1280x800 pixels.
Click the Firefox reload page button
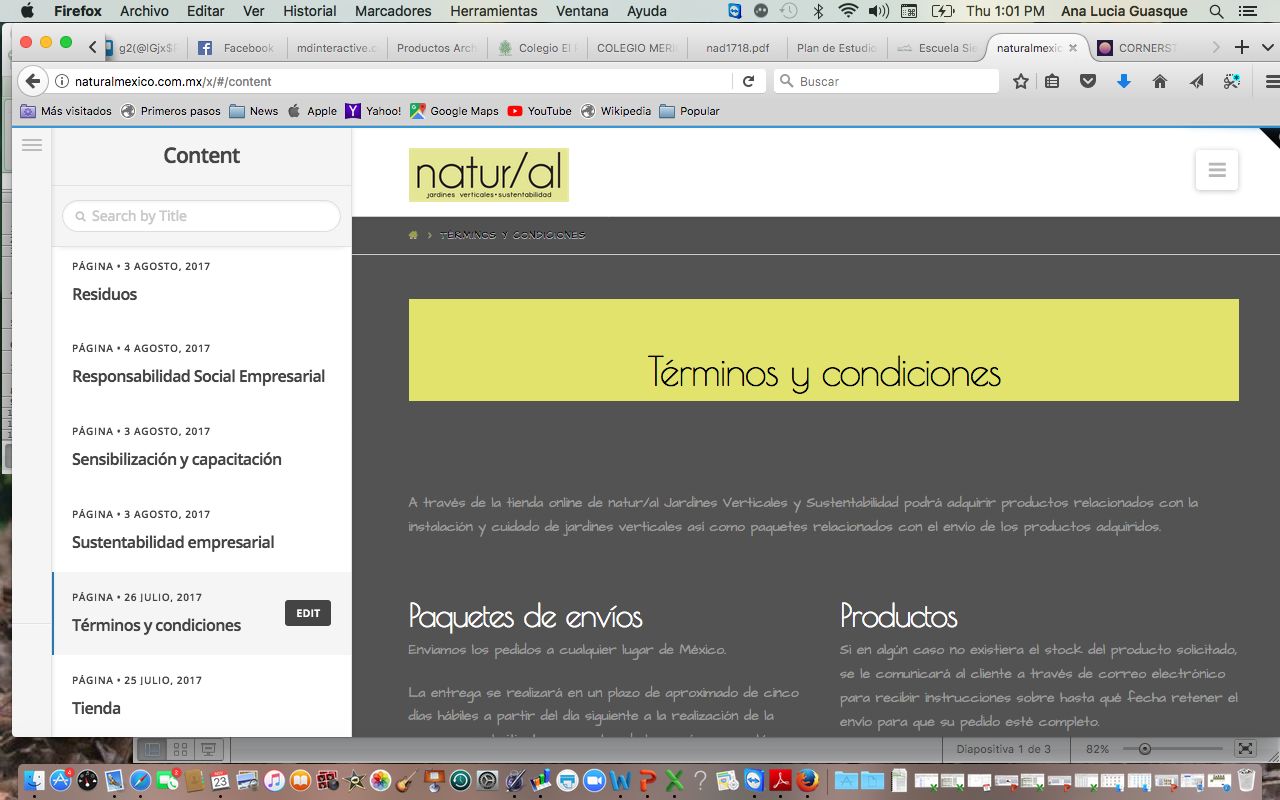pyautogui.click(x=748, y=81)
